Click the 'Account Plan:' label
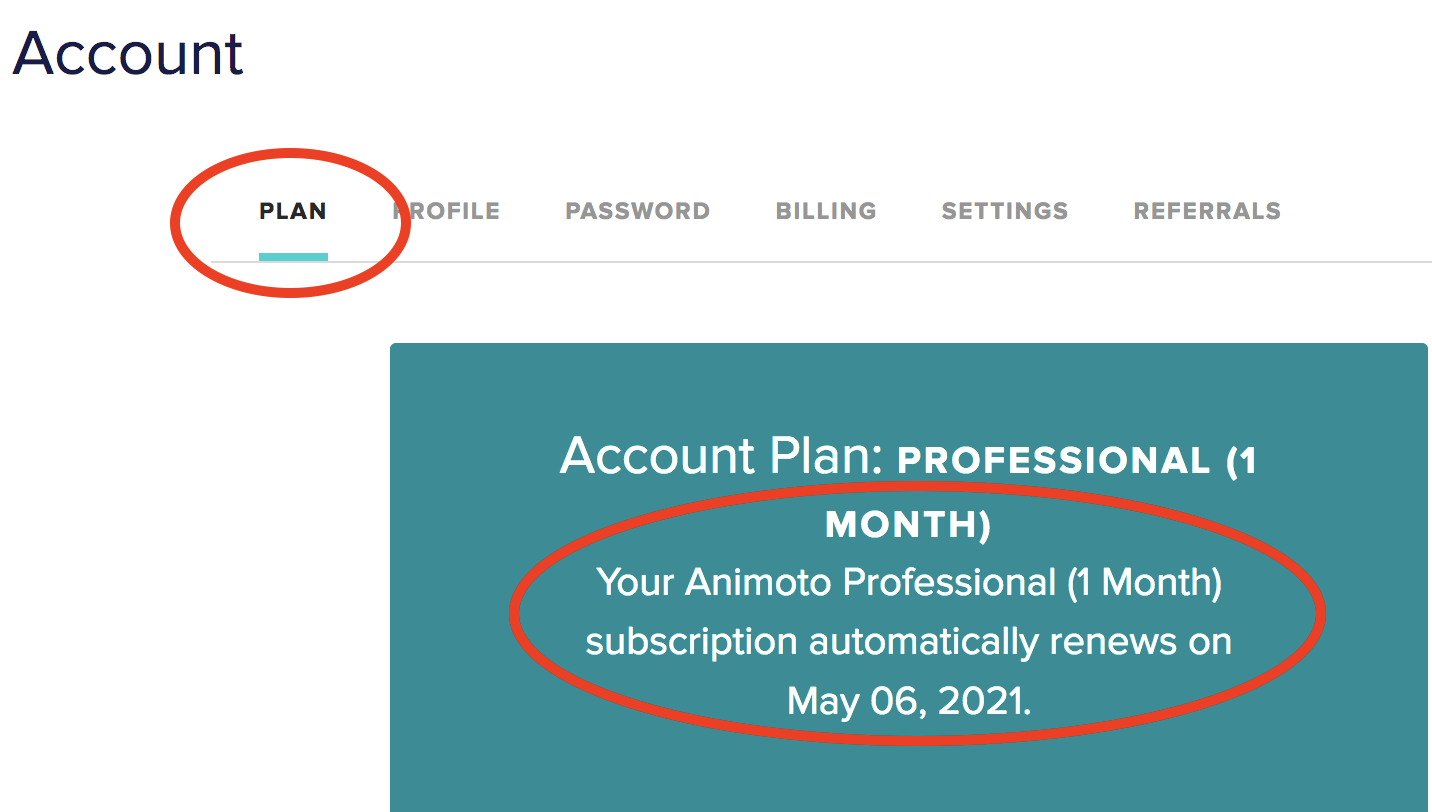 click(723, 456)
